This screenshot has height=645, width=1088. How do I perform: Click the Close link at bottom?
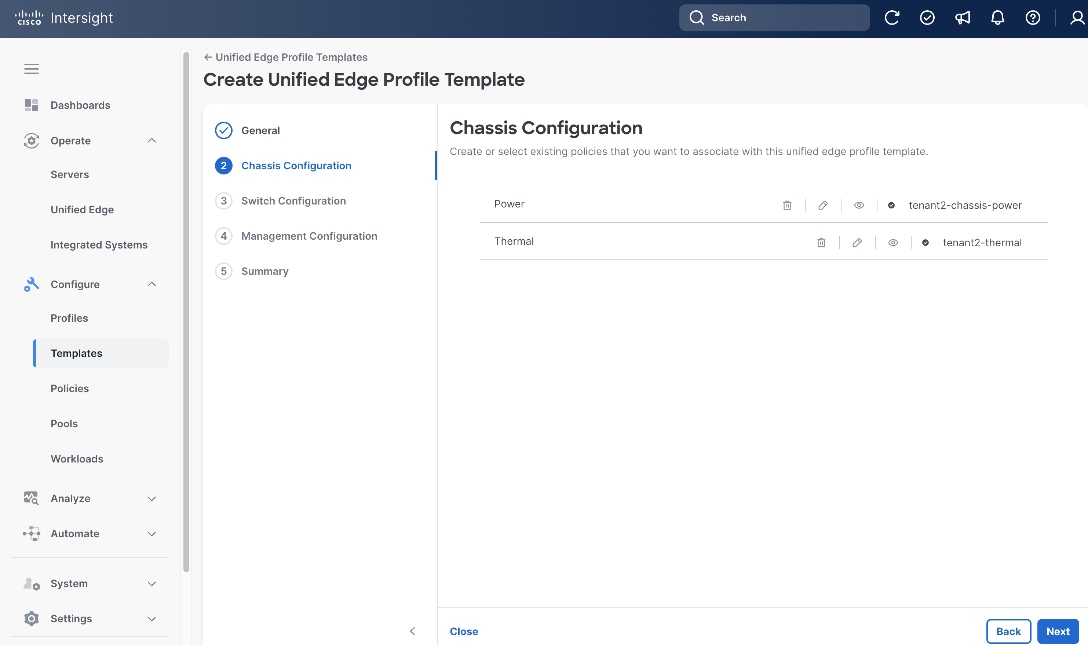[x=464, y=631]
